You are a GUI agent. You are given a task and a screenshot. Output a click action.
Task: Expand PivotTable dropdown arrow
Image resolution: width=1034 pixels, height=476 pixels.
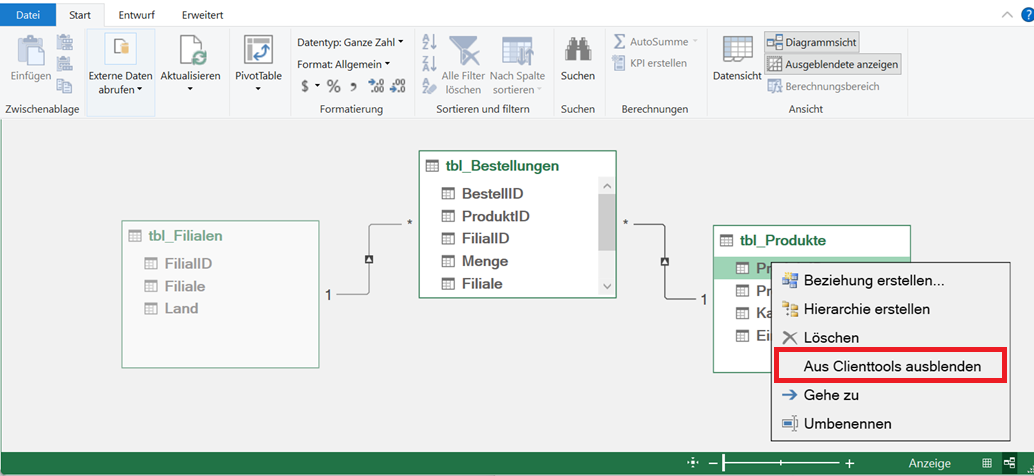point(258,88)
